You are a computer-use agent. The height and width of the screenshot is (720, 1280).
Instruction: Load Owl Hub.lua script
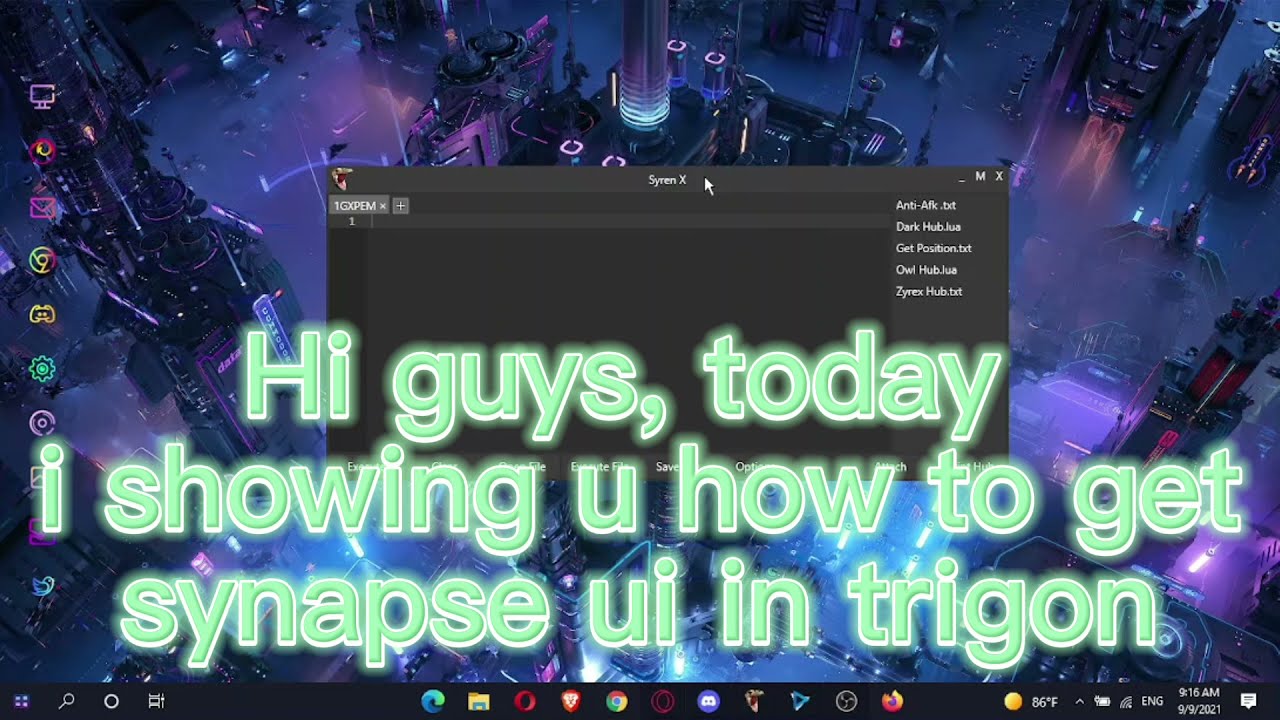(926, 270)
